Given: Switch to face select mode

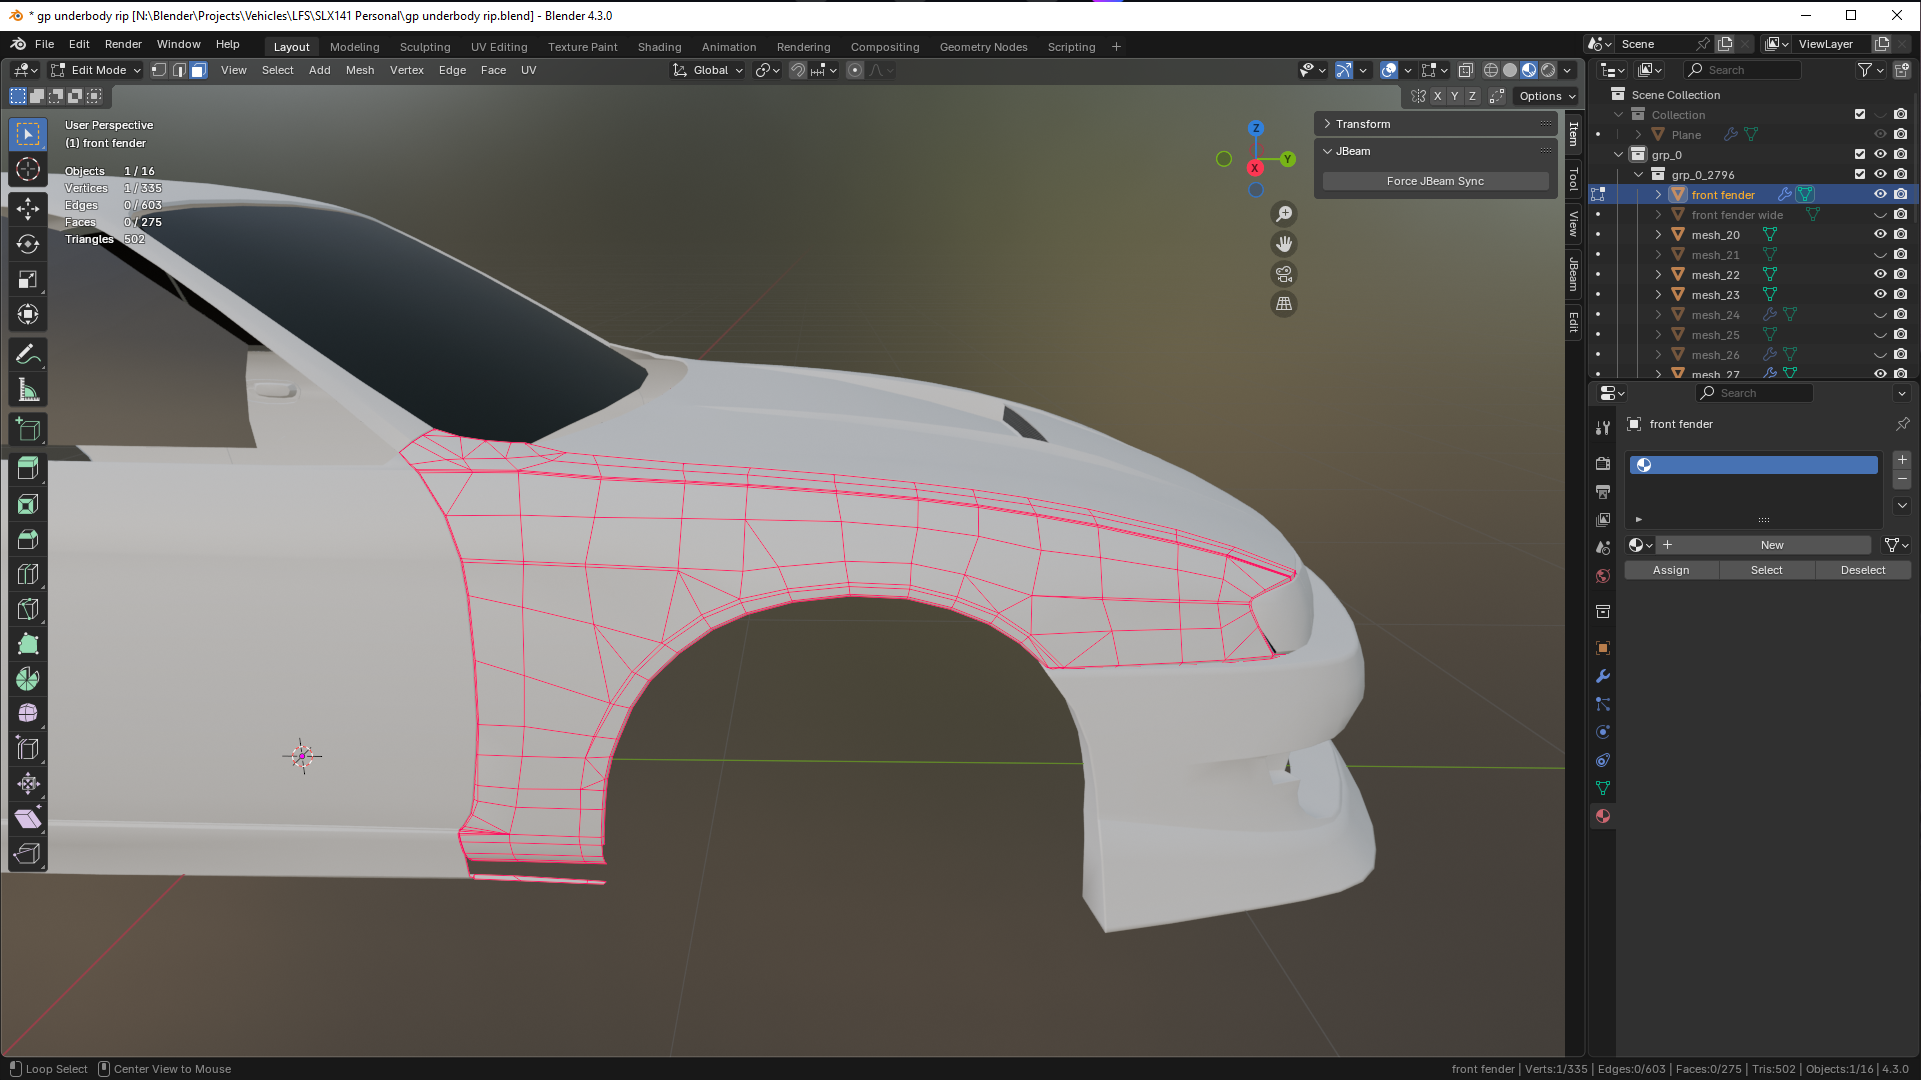Looking at the screenshot, I should click(x=199, y=70).
